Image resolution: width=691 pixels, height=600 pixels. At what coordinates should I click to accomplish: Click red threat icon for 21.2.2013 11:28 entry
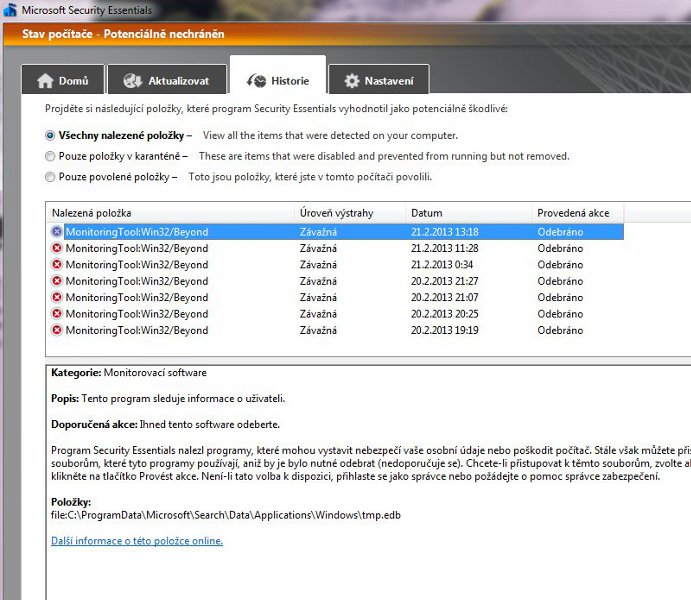[x=57, y=249]
